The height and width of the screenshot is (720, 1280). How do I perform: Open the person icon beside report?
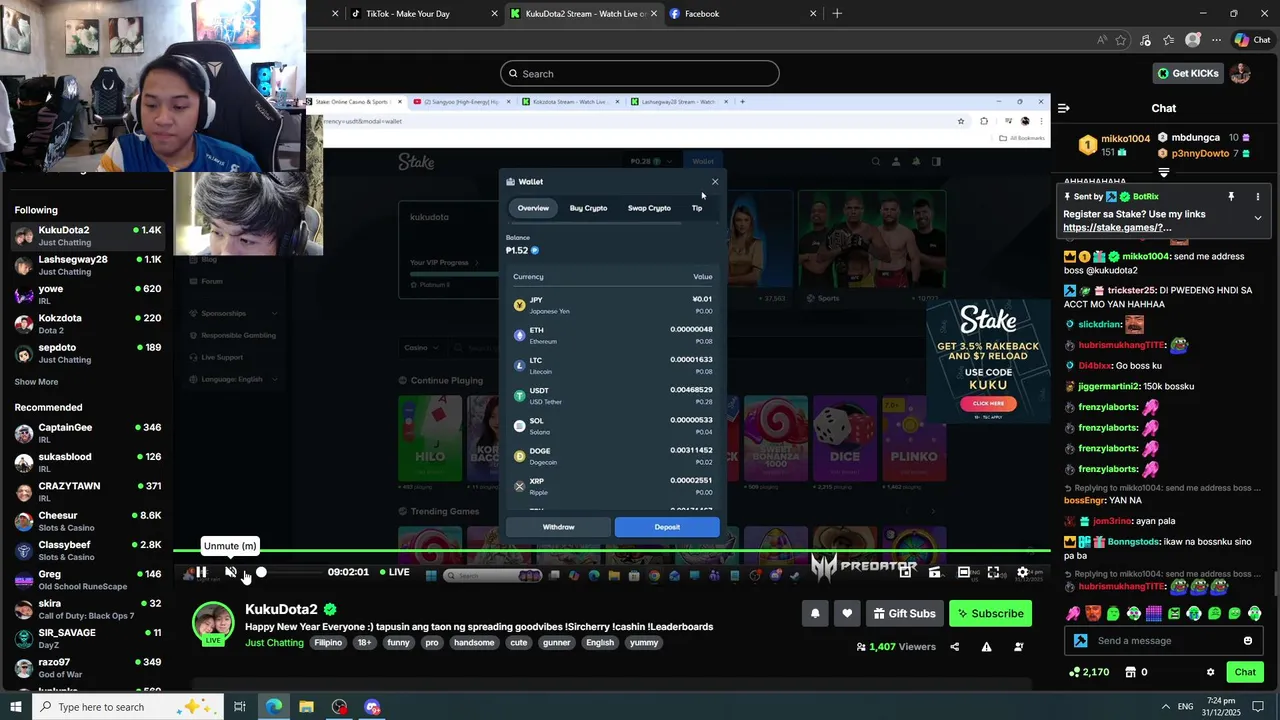[1018, 647]
